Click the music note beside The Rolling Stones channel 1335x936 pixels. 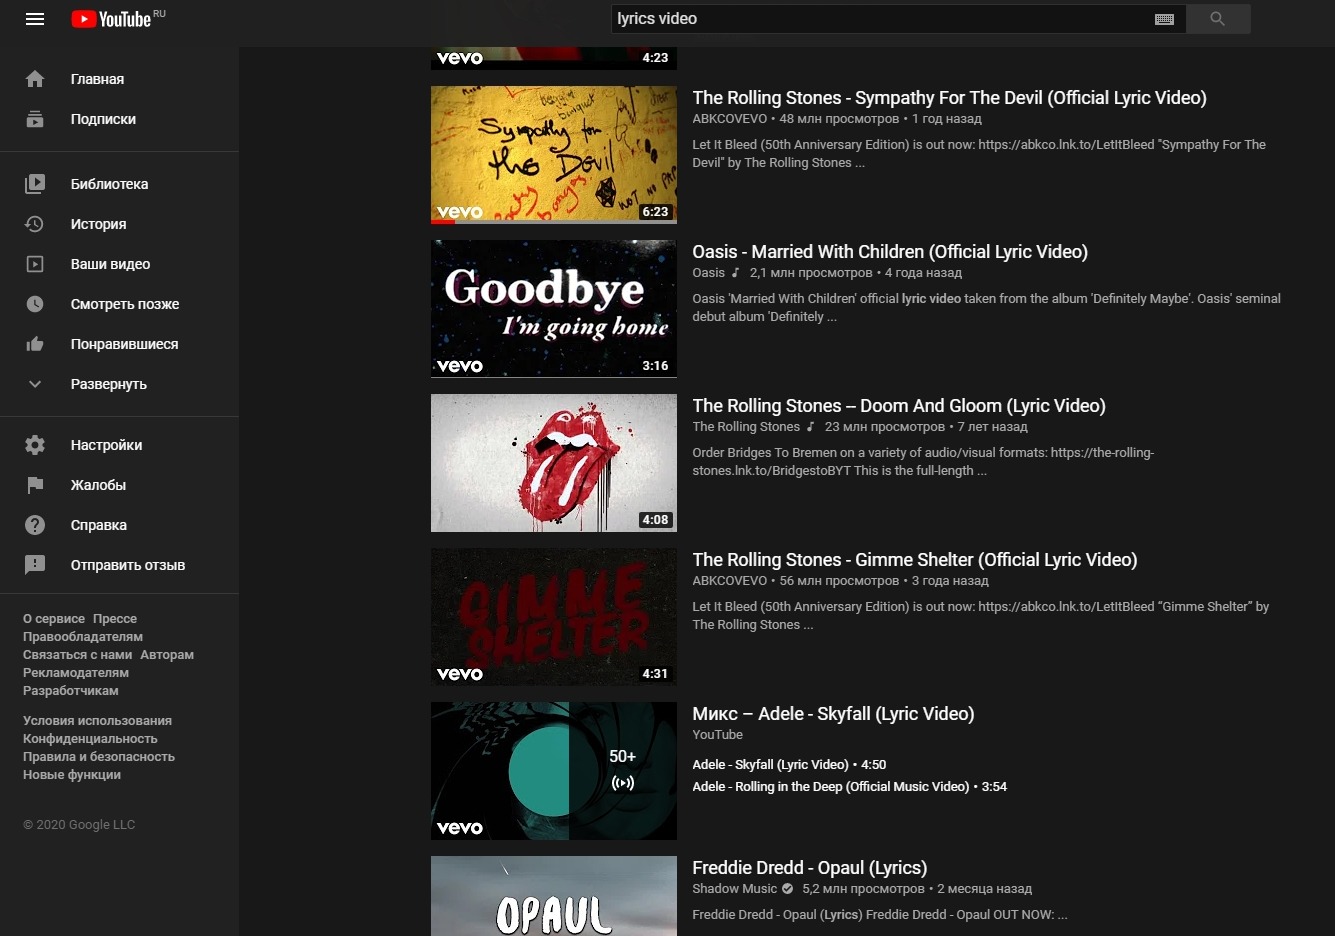(810, 426)
